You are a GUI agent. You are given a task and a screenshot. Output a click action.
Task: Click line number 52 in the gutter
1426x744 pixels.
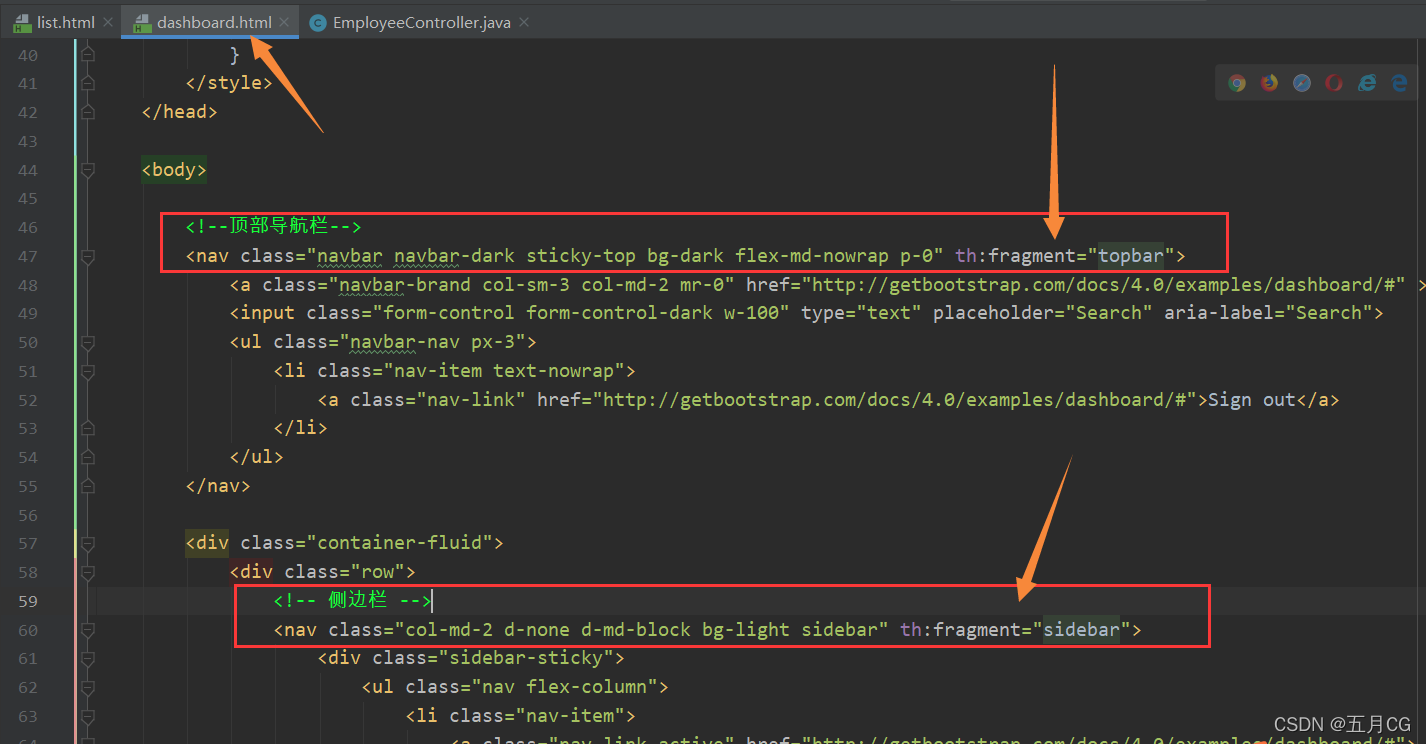tap(27, 399)
